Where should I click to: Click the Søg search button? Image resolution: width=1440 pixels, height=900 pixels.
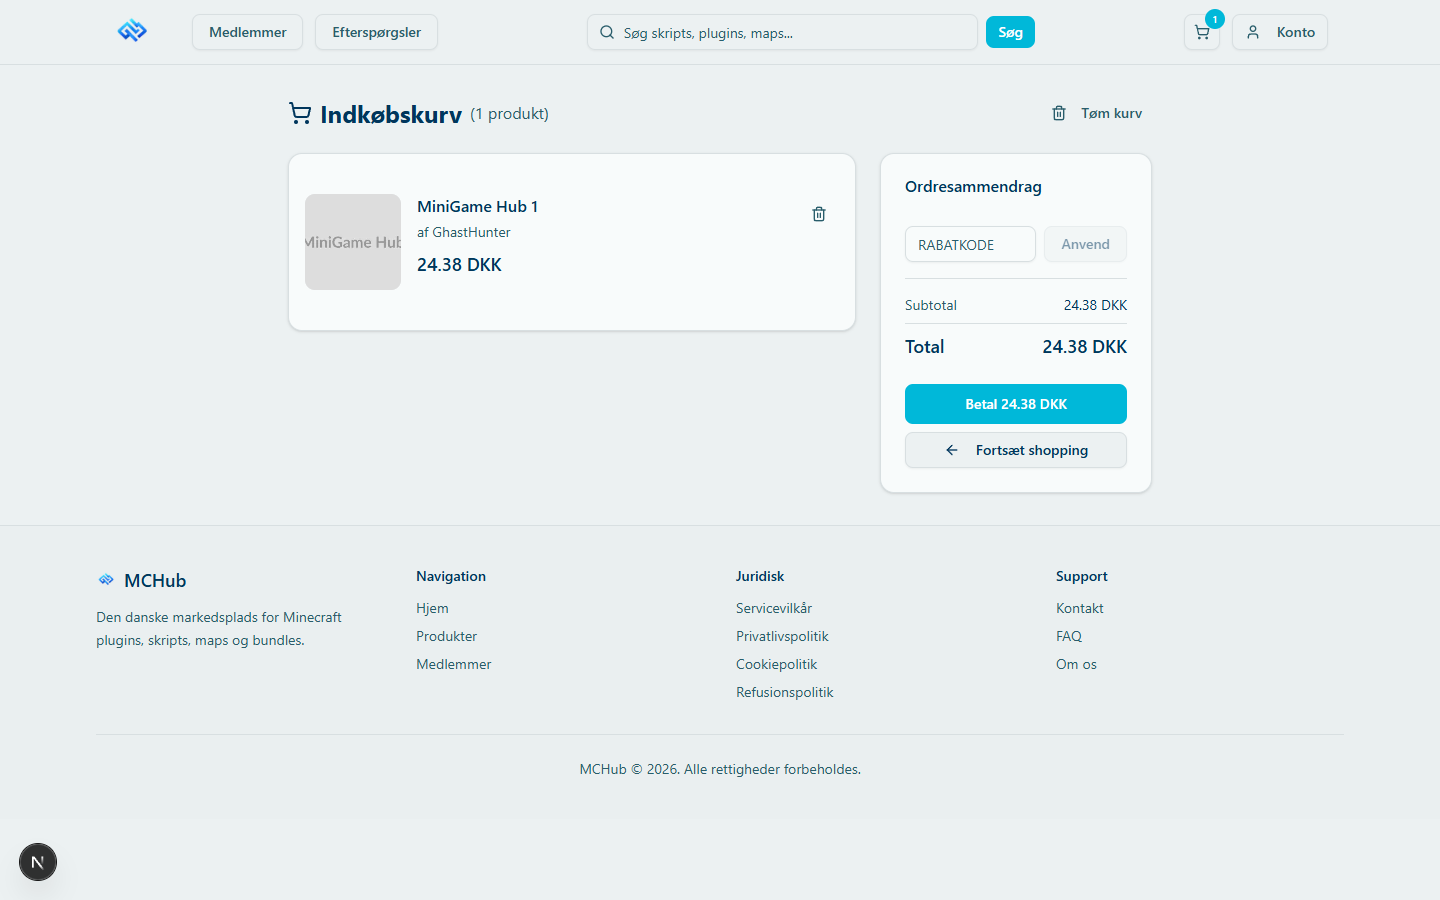[1010, 32]
